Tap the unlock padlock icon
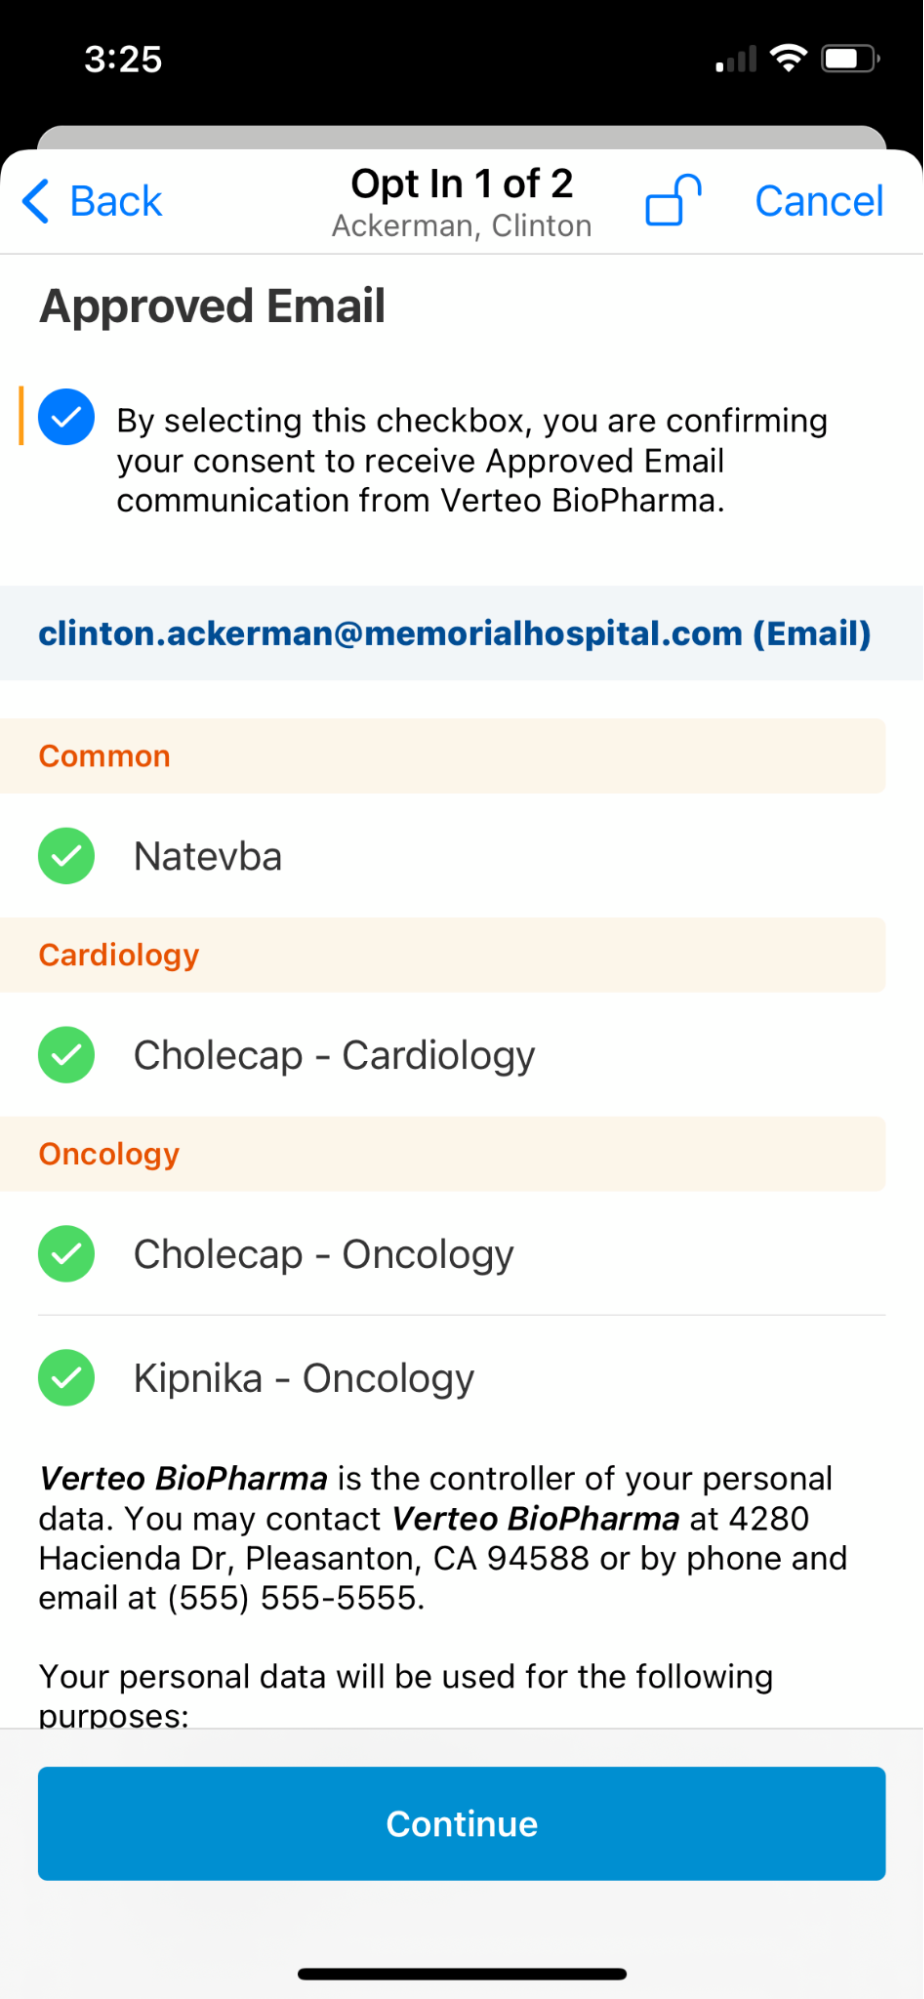Screen dimensions: 924x1999 (673, 200)
